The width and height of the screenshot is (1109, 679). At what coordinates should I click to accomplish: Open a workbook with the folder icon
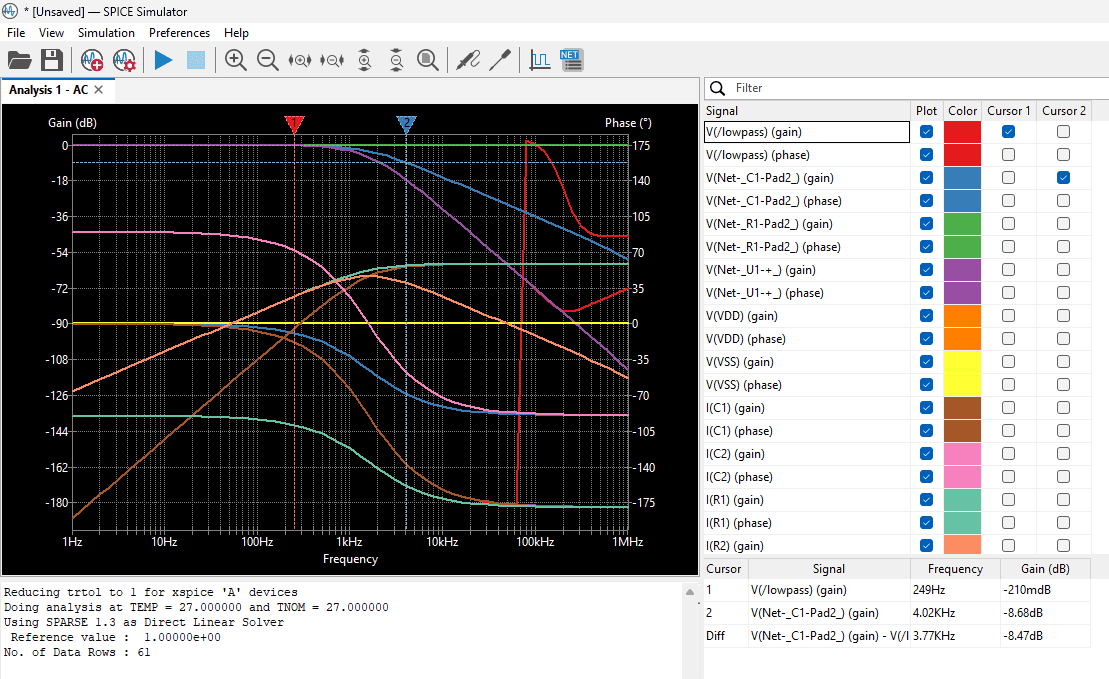[20, 60]
